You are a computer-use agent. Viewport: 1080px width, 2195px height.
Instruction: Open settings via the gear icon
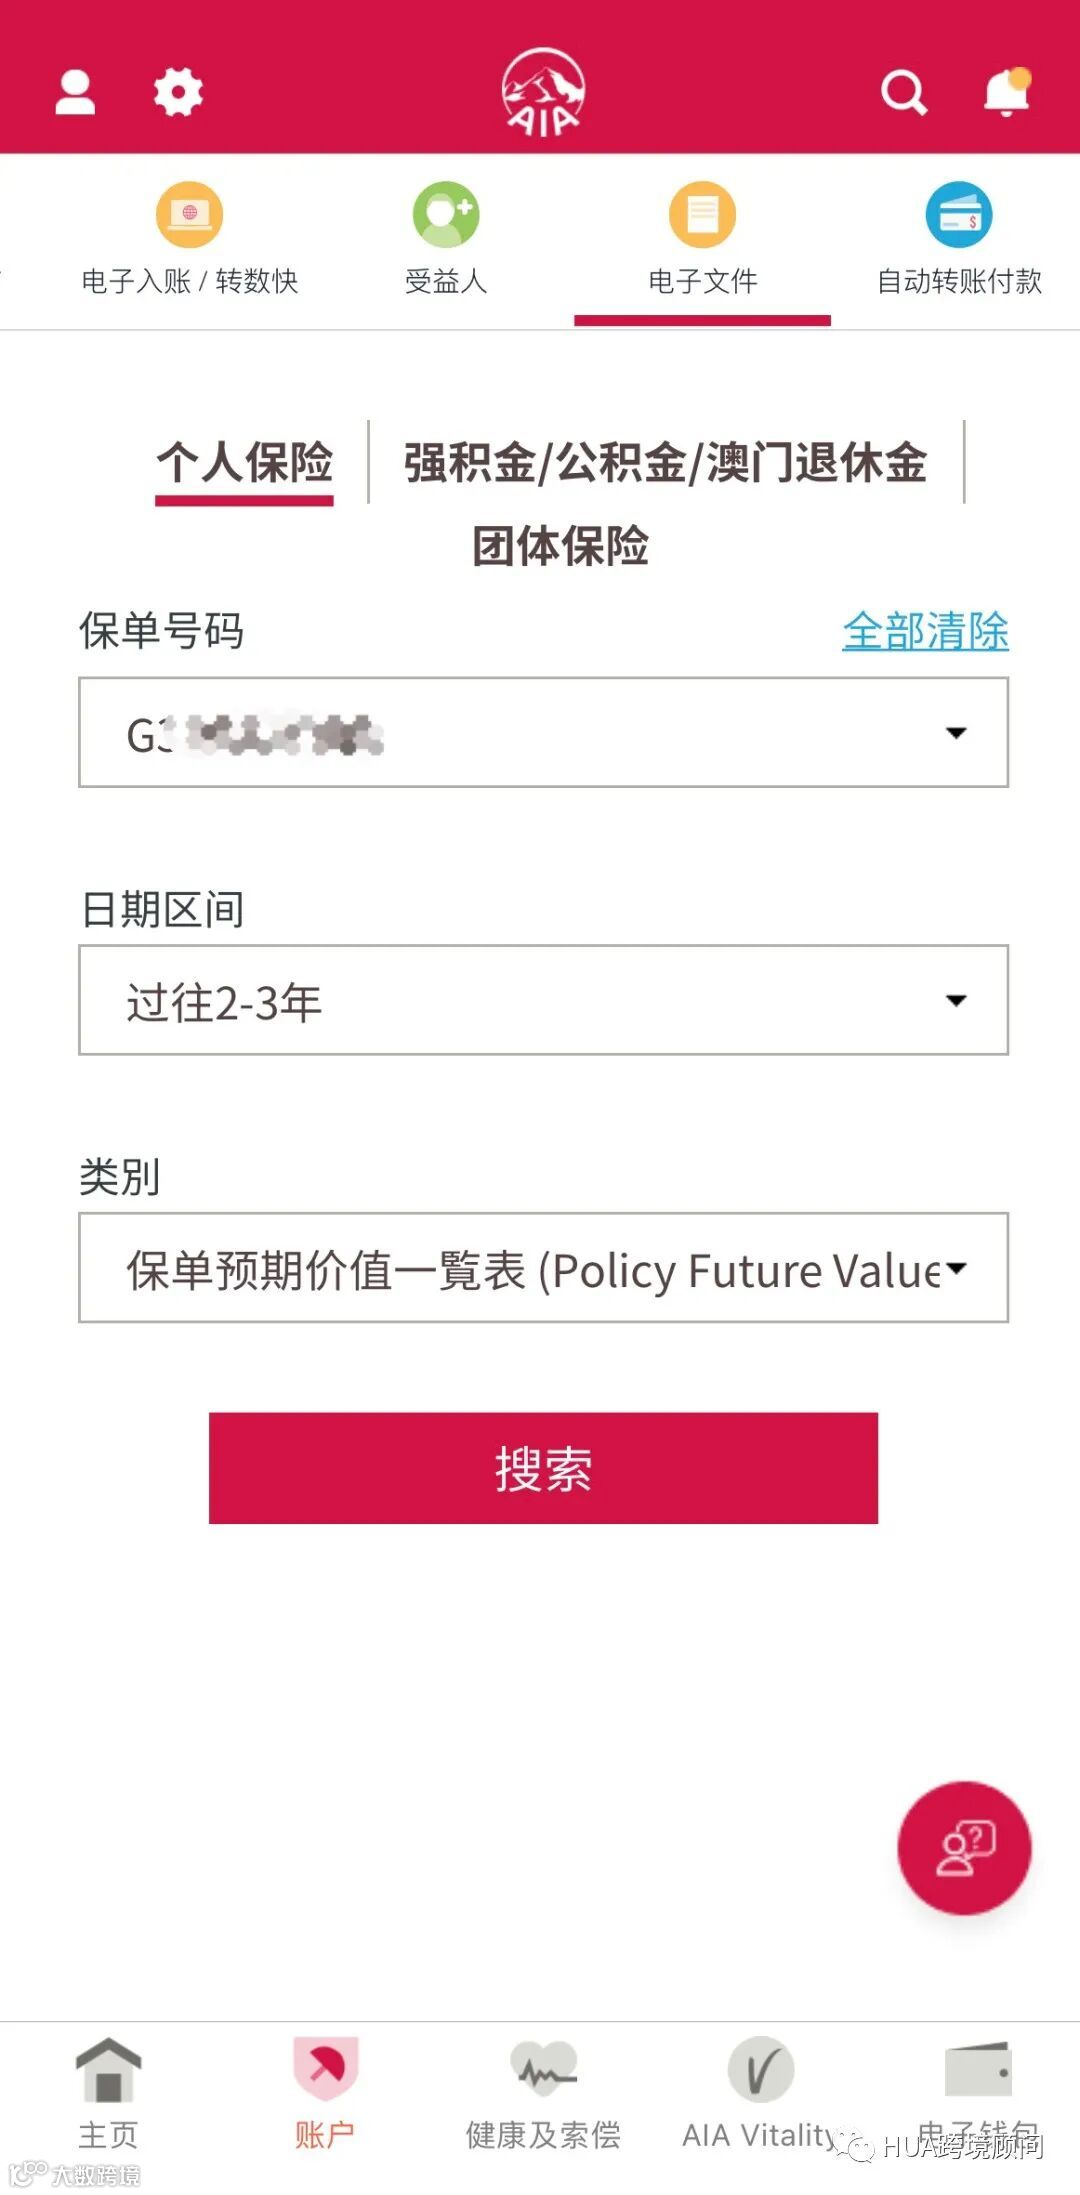(x=178, y=92)
